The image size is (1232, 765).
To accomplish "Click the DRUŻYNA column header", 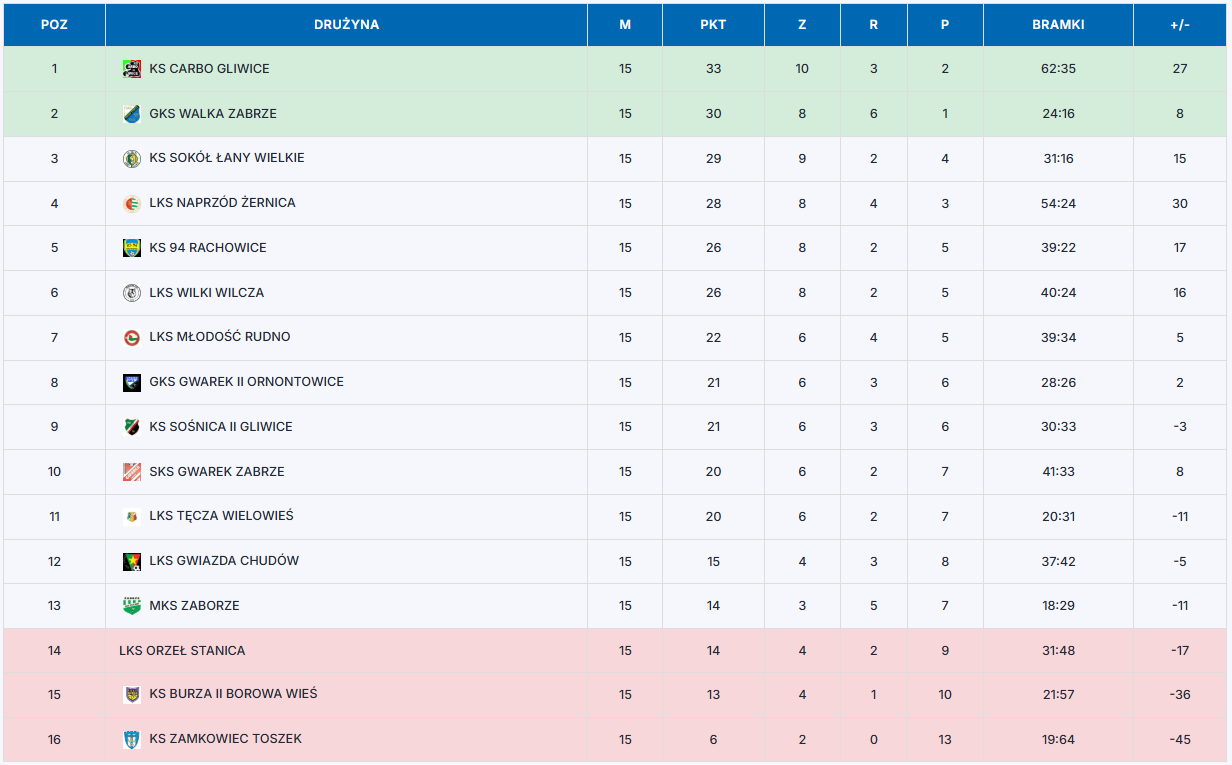I will (346, 25).
